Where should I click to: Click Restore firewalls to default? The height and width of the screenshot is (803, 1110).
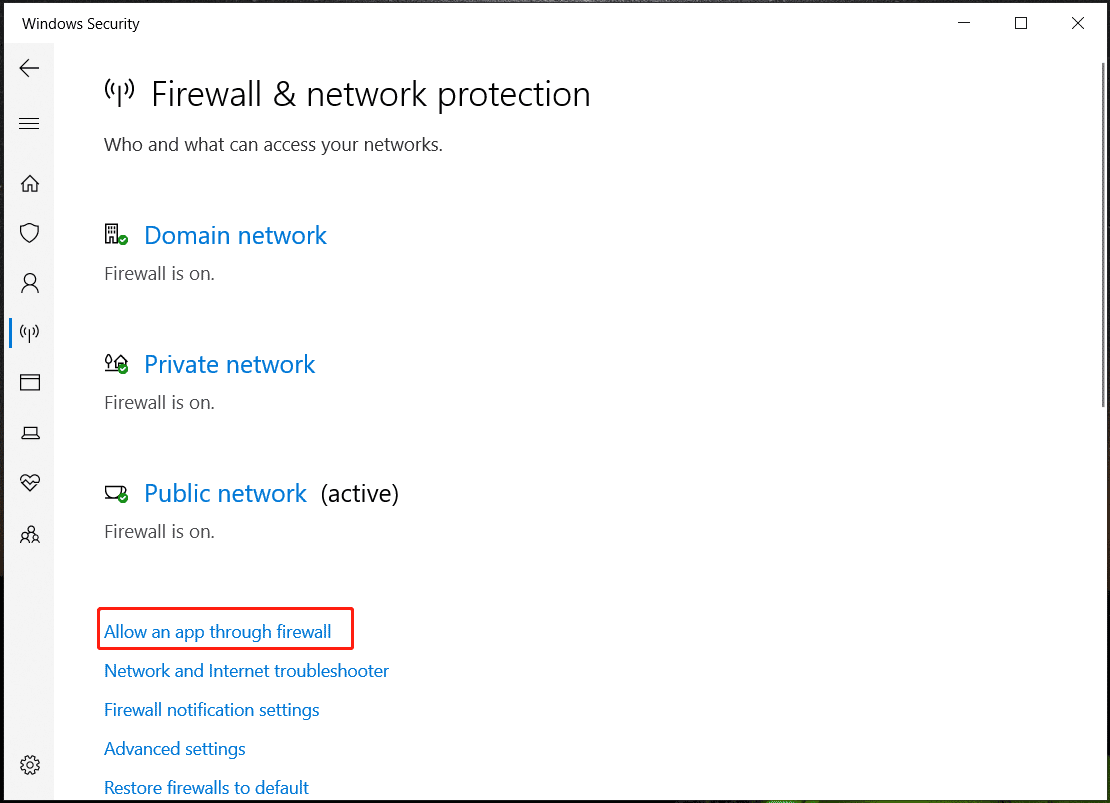[207, 788]
